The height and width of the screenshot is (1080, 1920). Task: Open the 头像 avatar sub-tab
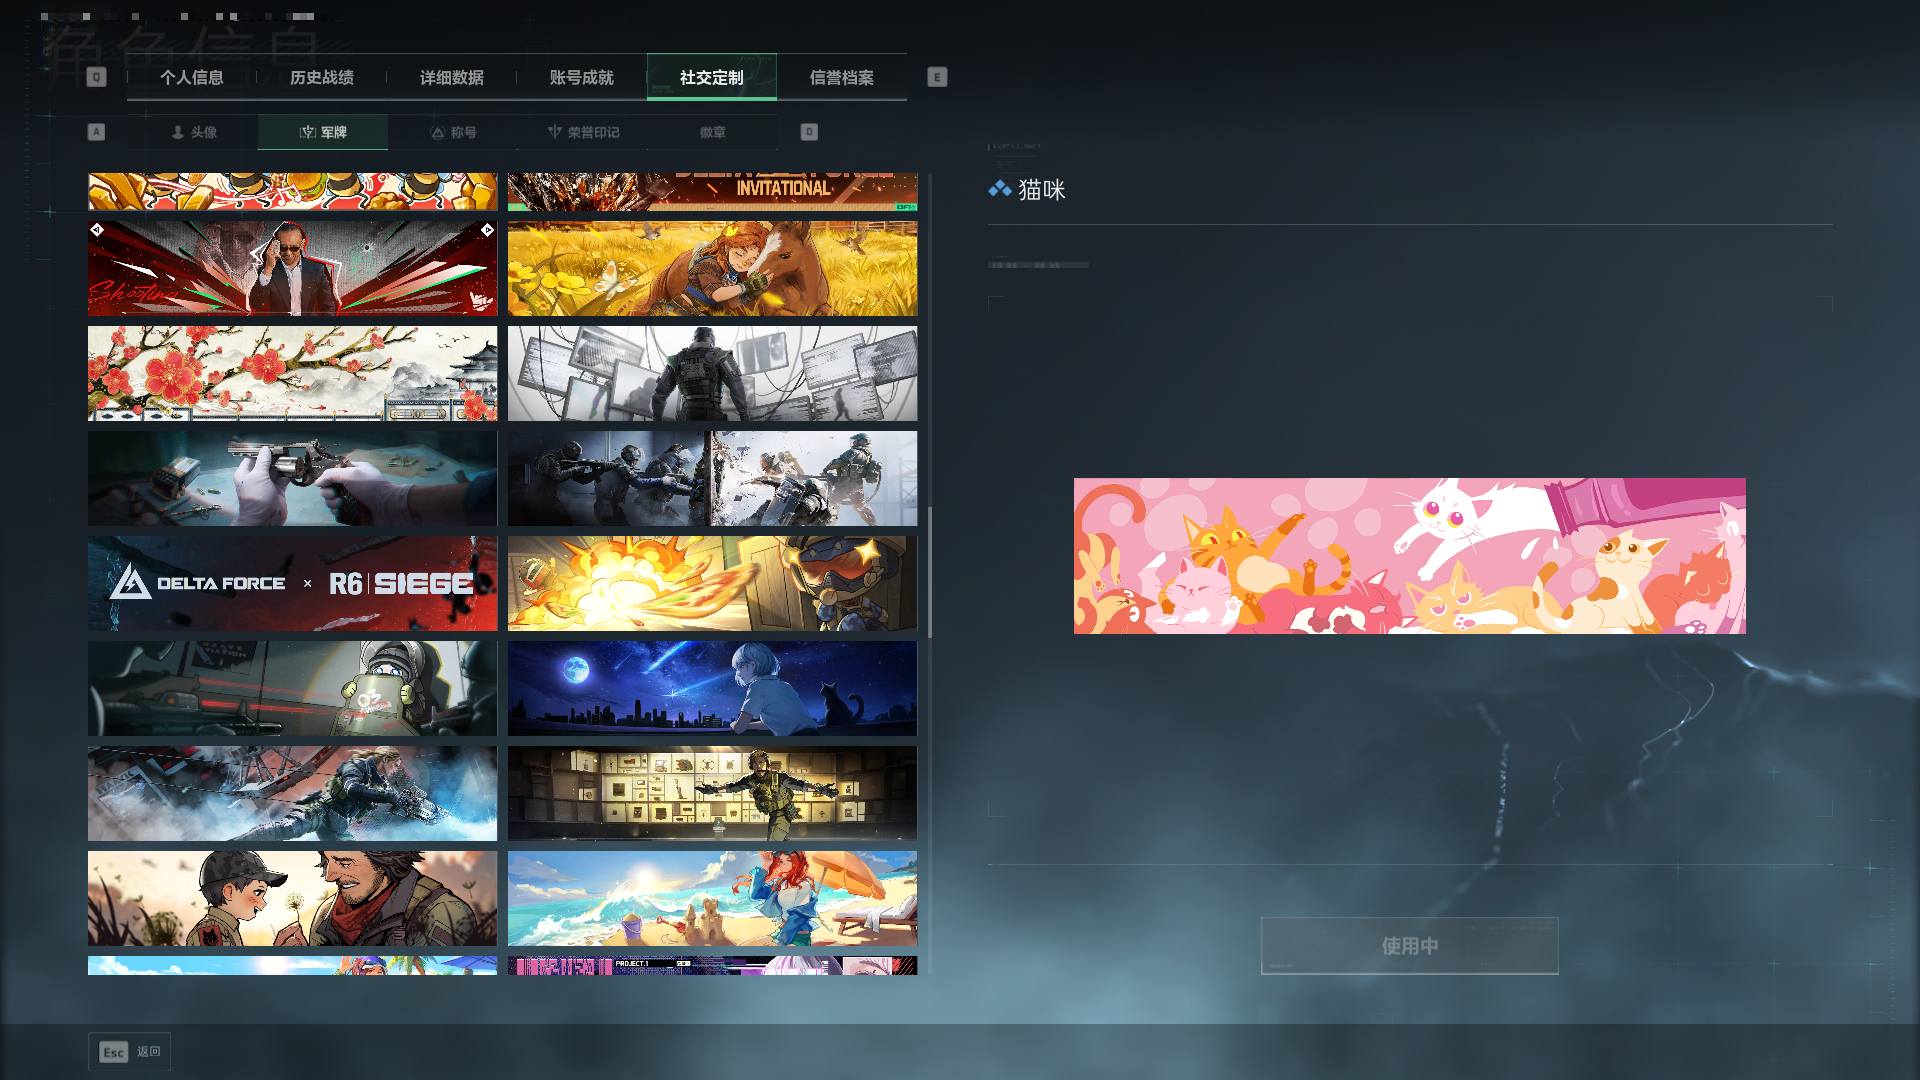click(x=193, y=132)
